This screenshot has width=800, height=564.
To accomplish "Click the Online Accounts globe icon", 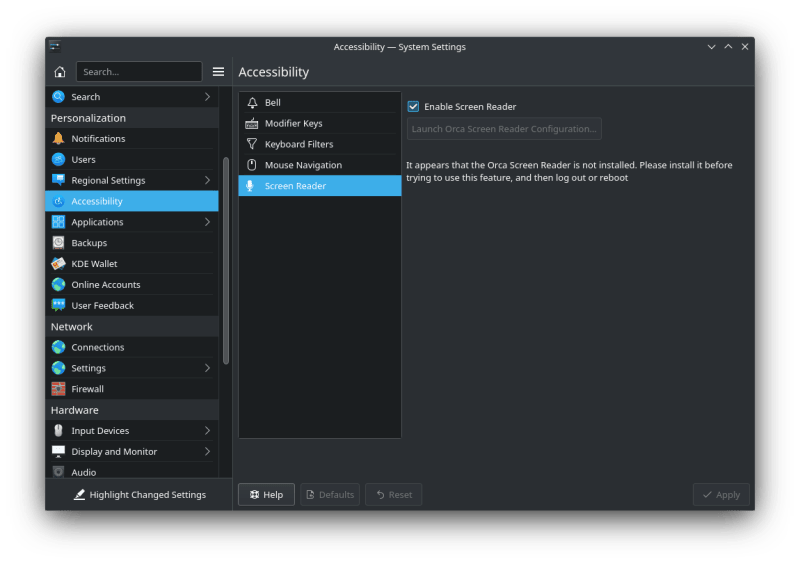I will [x=59, y=285].
